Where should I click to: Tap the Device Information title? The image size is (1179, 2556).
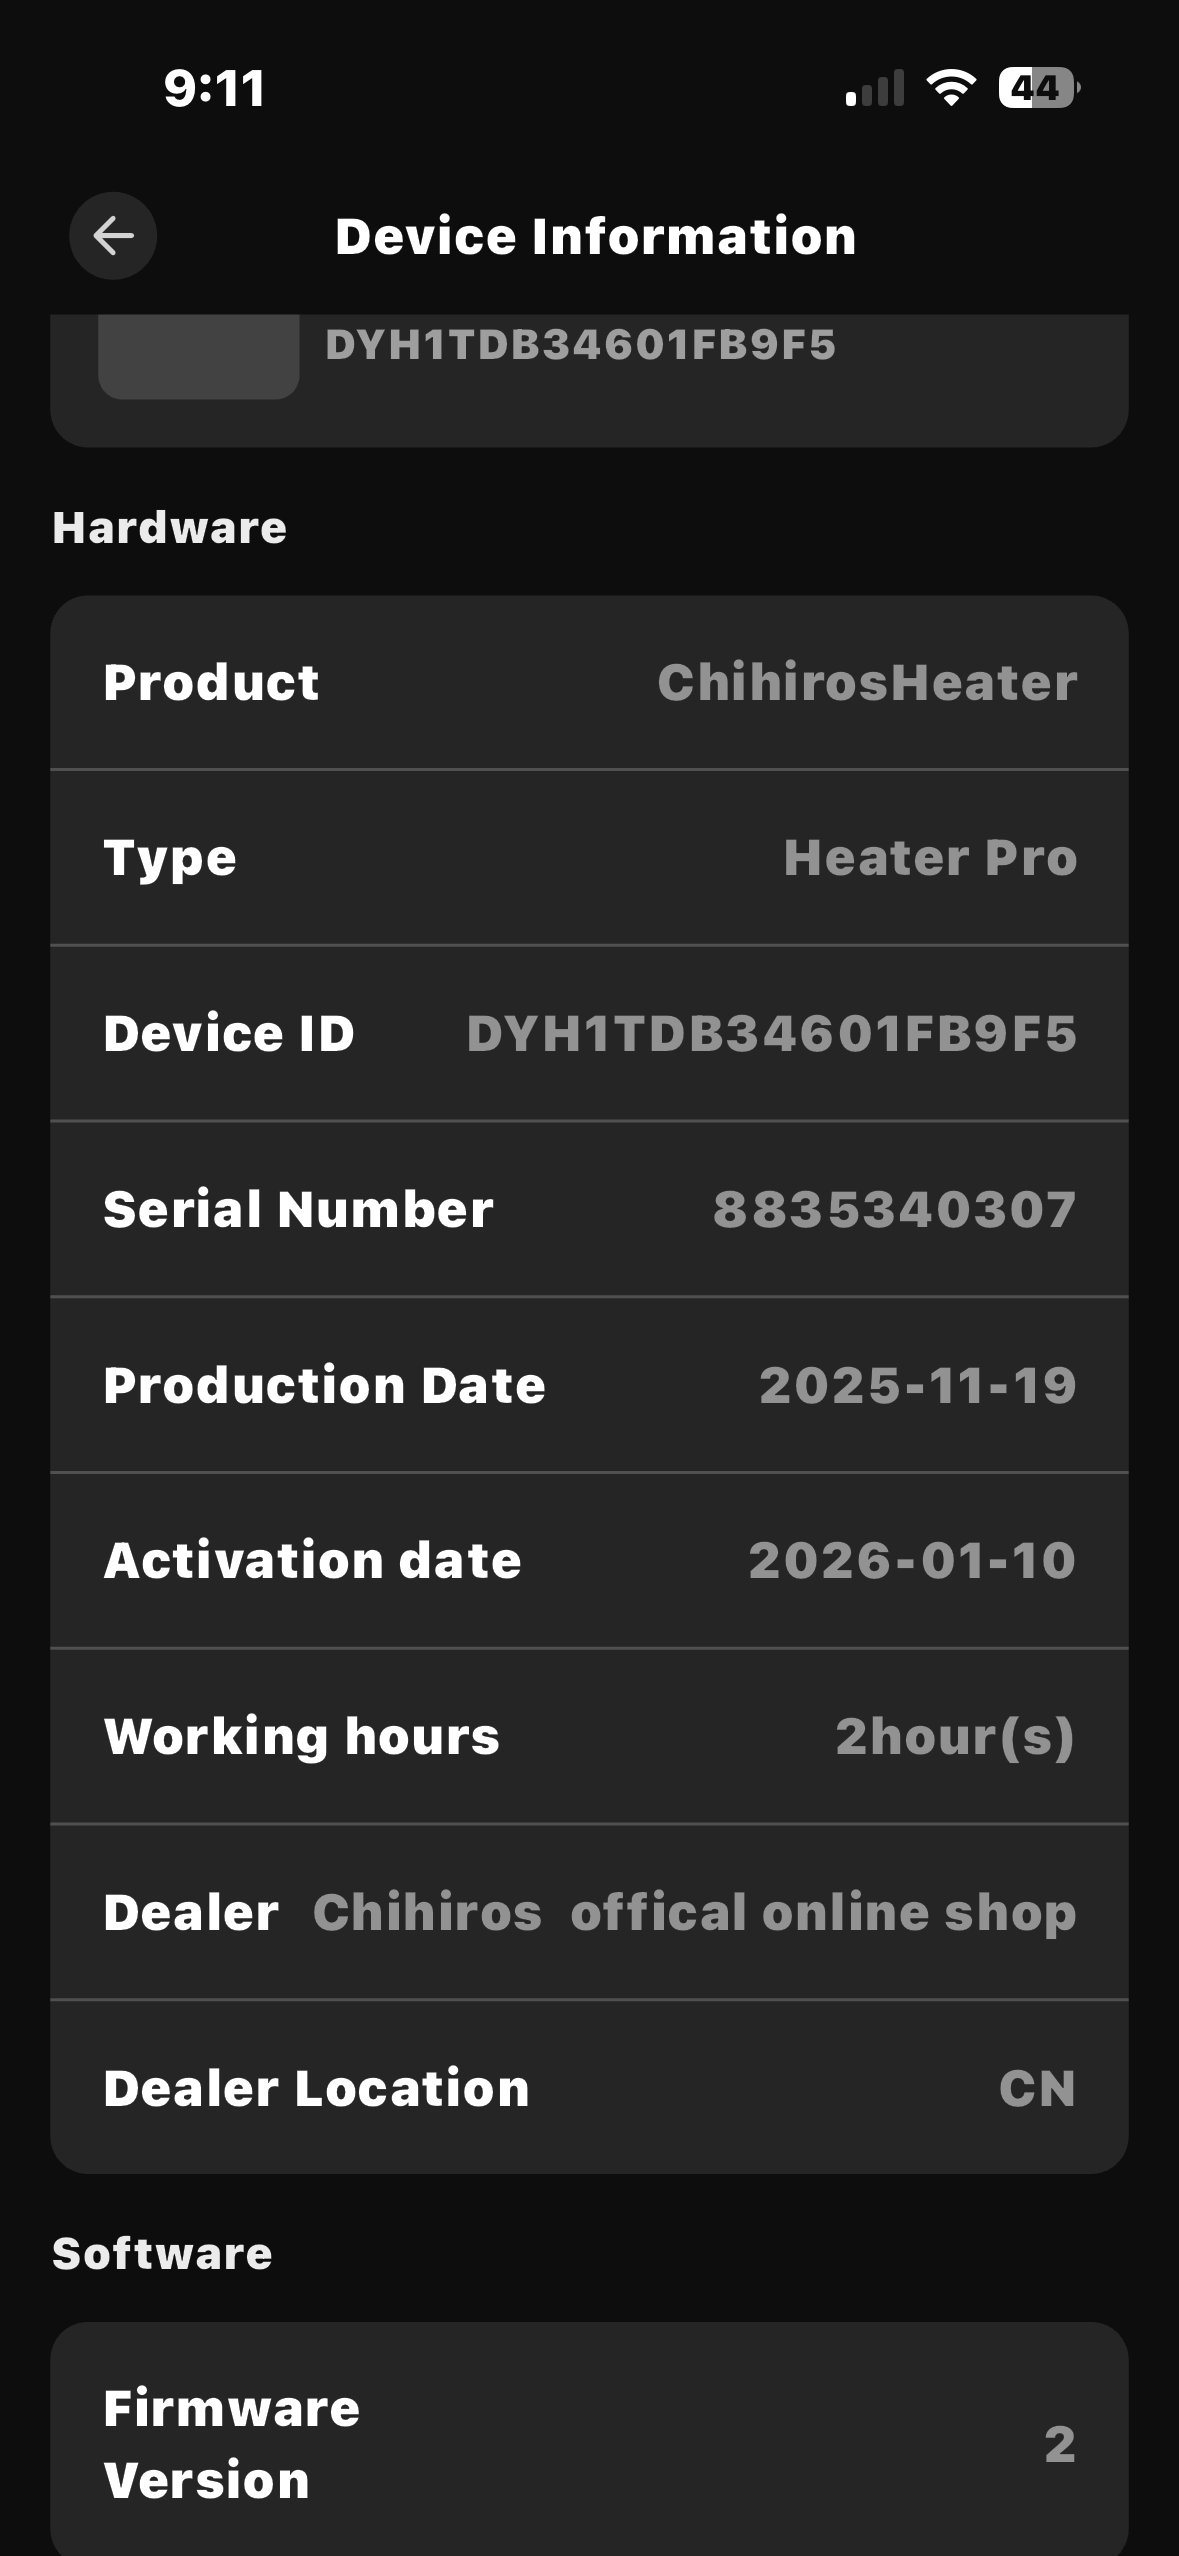coord(595,237)
